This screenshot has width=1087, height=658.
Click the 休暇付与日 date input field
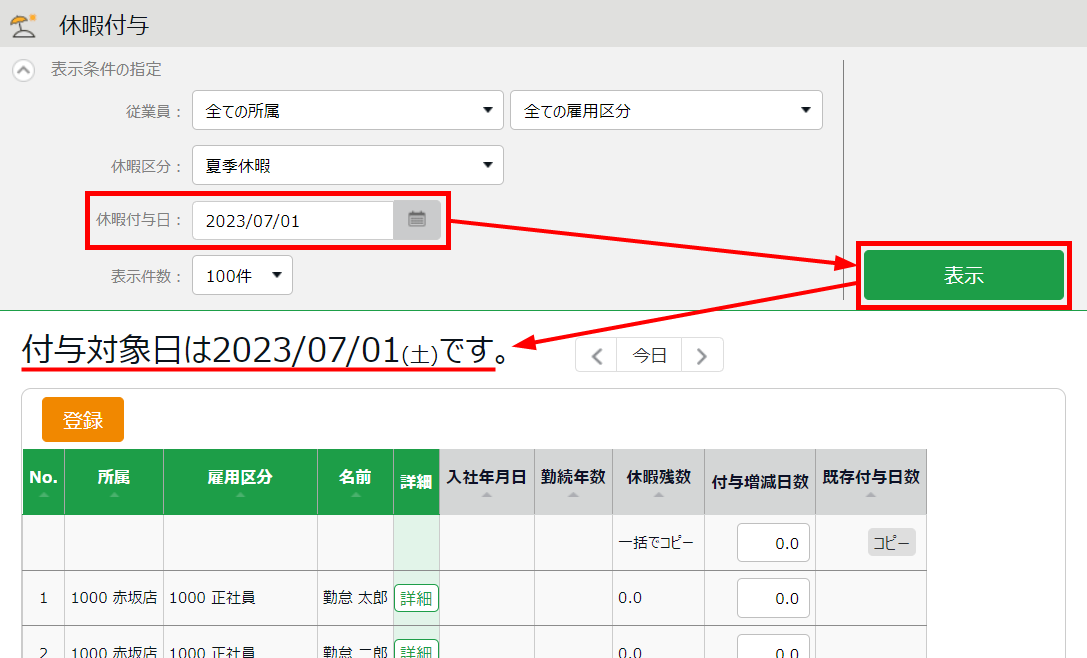(293, 221)
